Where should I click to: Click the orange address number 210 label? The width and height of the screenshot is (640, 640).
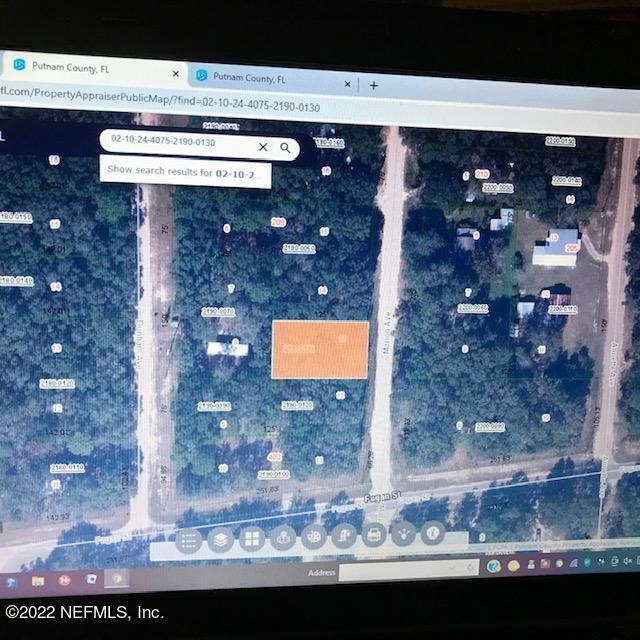pyautogui.click(x=482, y=174)
